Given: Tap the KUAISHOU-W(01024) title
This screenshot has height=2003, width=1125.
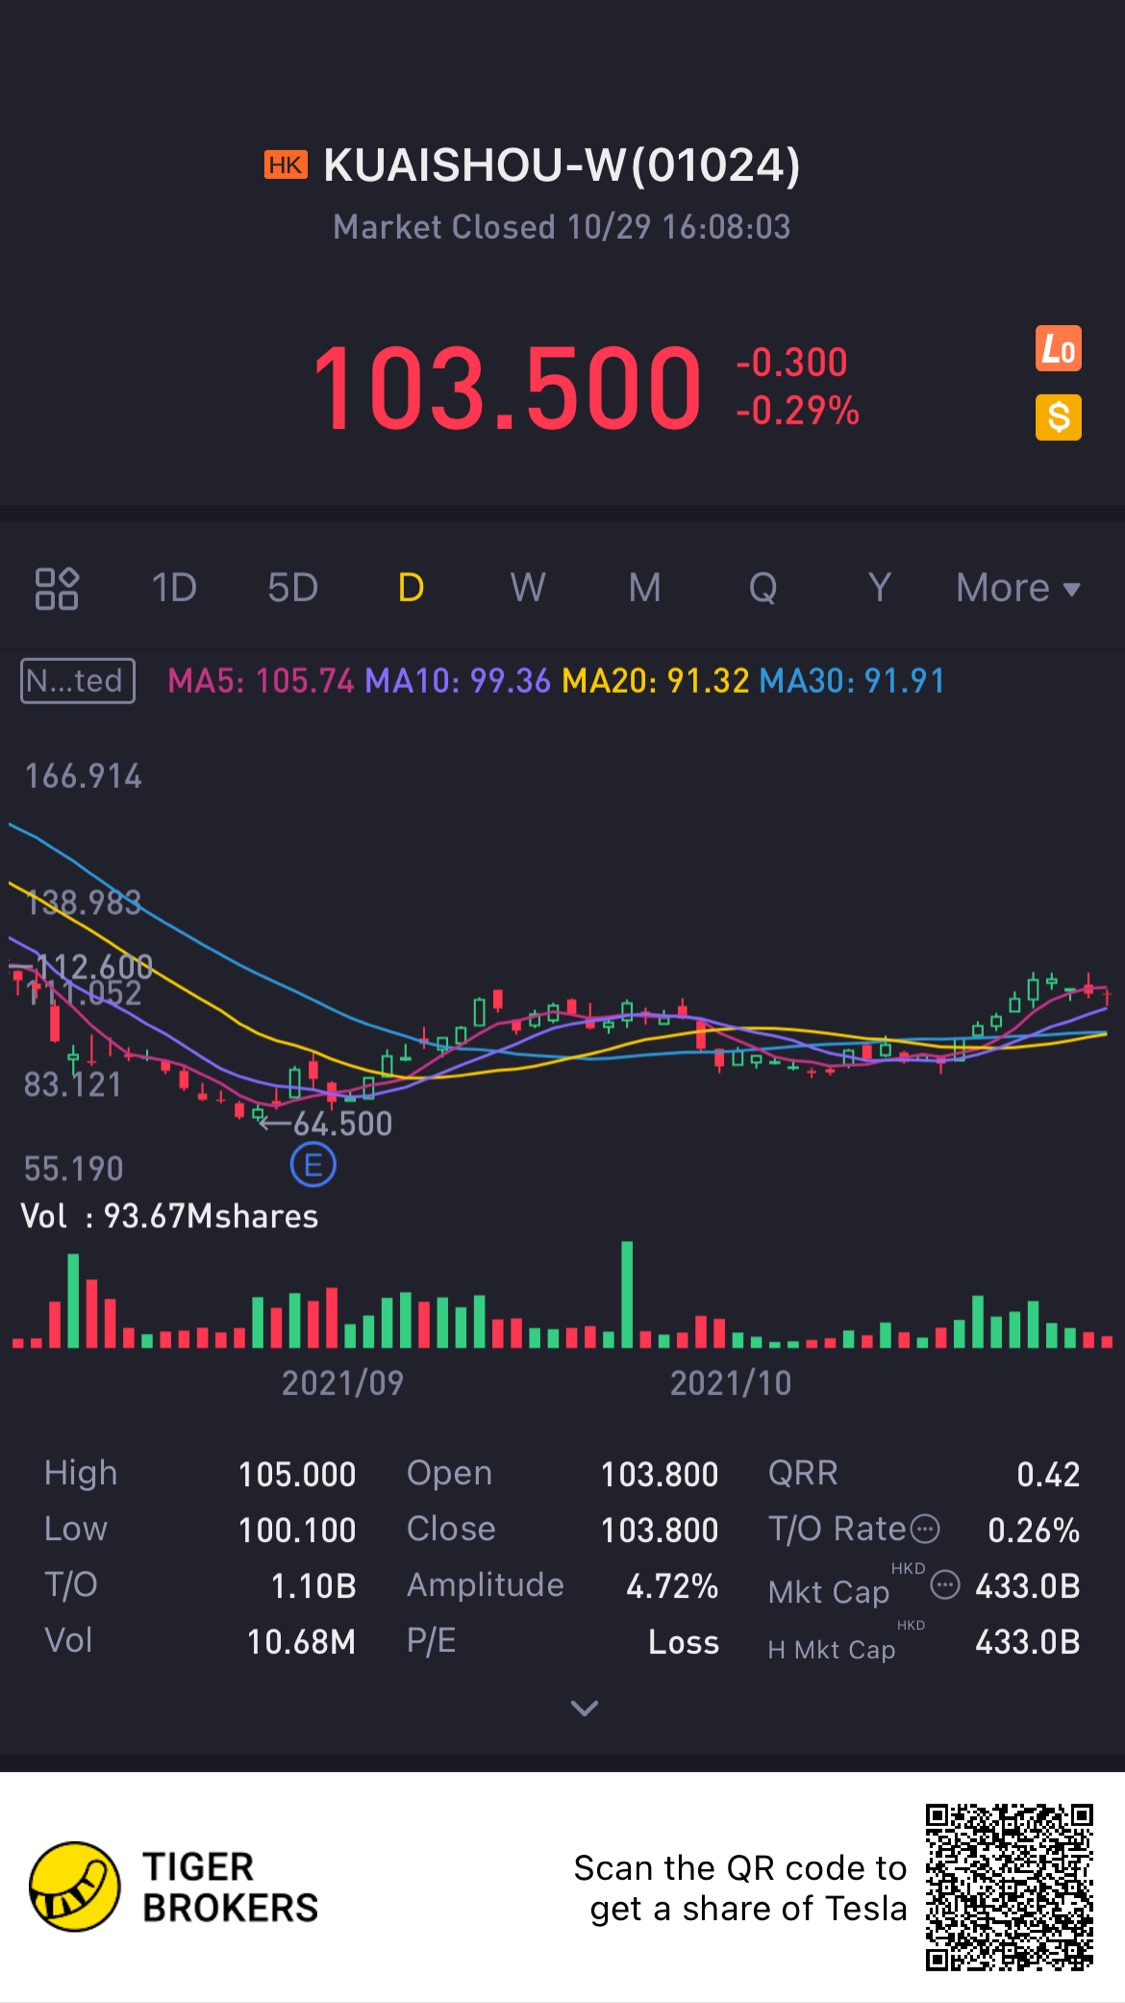Looking at the screenshot, I should (562, 165).
